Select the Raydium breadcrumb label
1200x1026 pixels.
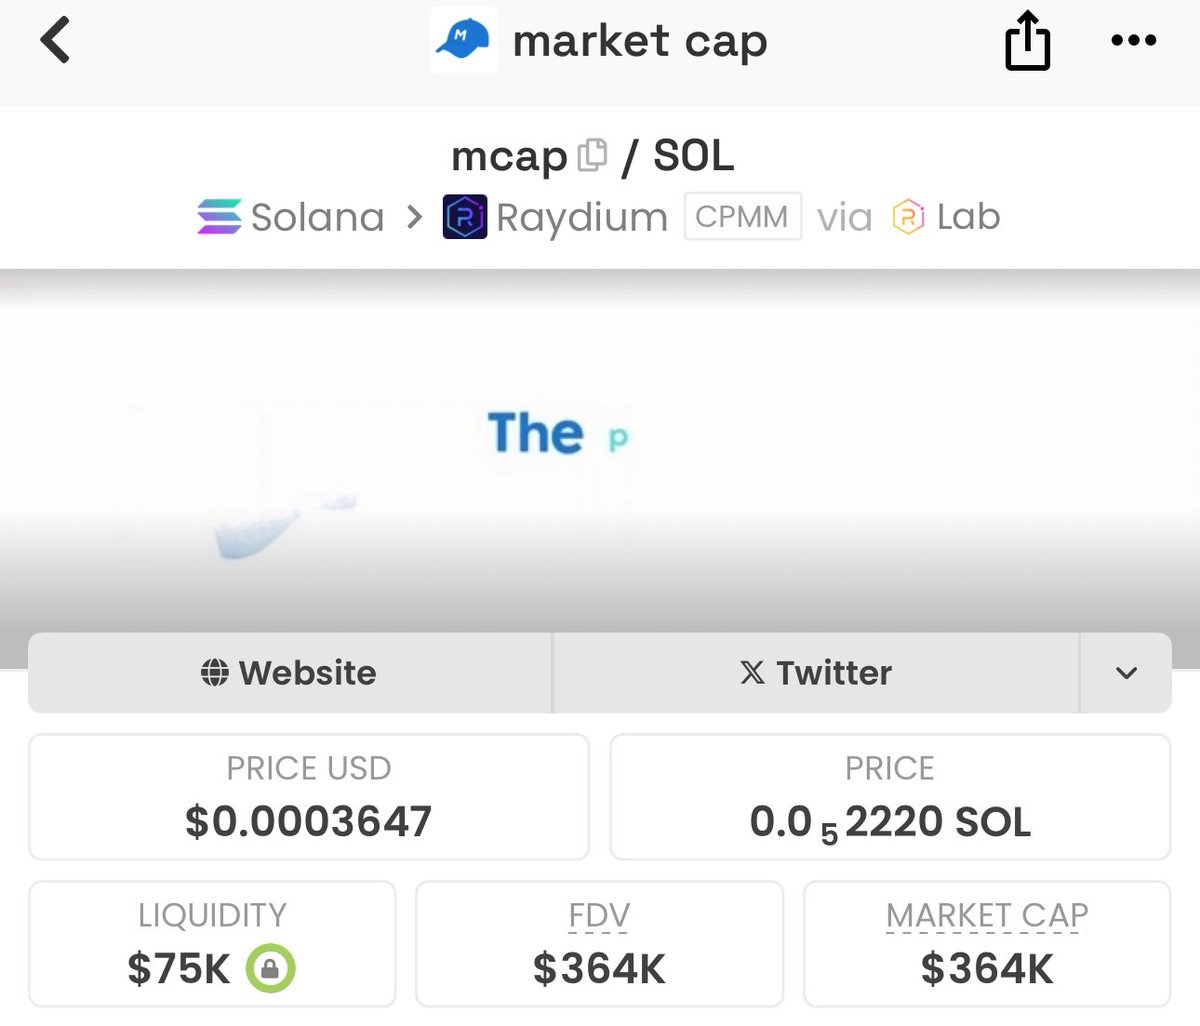(x=582, y=218)
